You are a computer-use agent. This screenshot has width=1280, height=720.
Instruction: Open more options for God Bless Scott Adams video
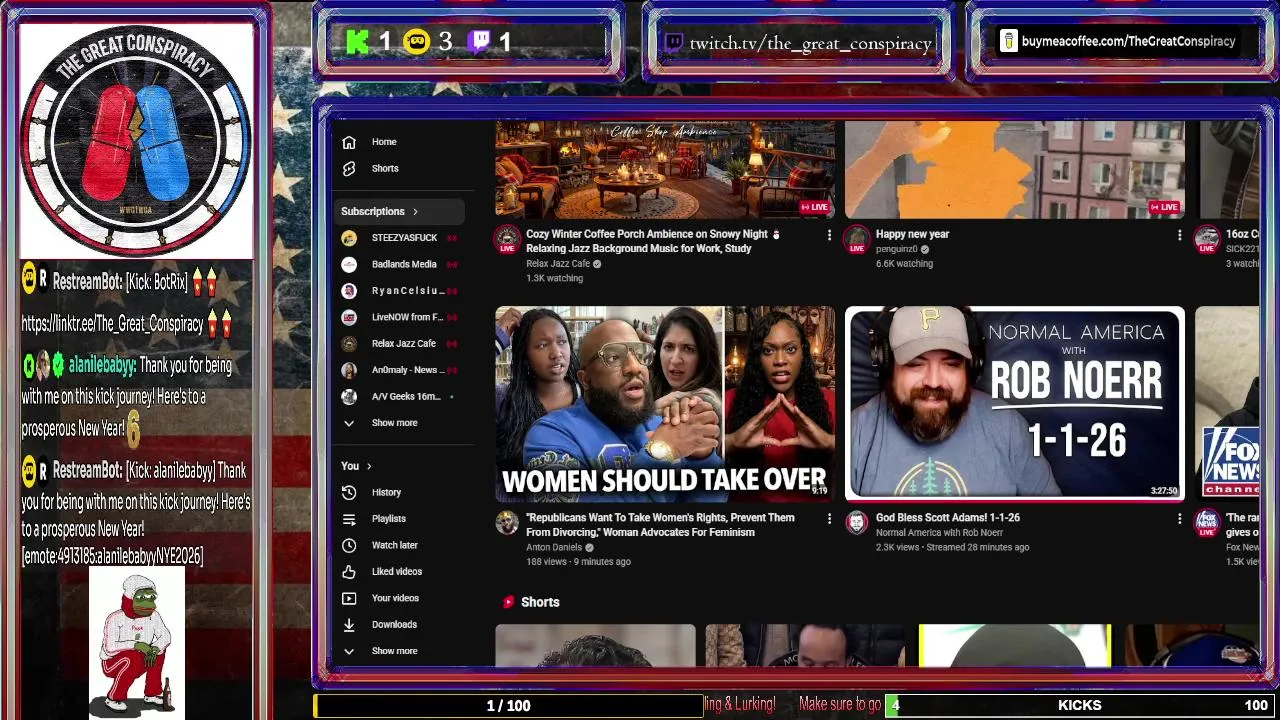click(1178, 518)
